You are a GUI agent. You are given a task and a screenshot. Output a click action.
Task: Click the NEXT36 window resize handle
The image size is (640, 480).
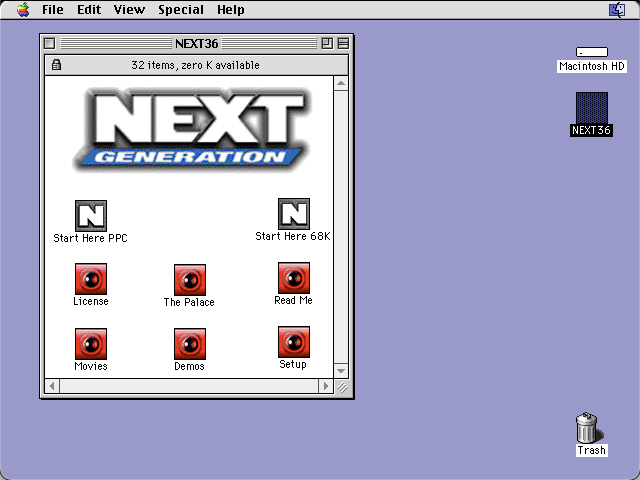point(342,387)
